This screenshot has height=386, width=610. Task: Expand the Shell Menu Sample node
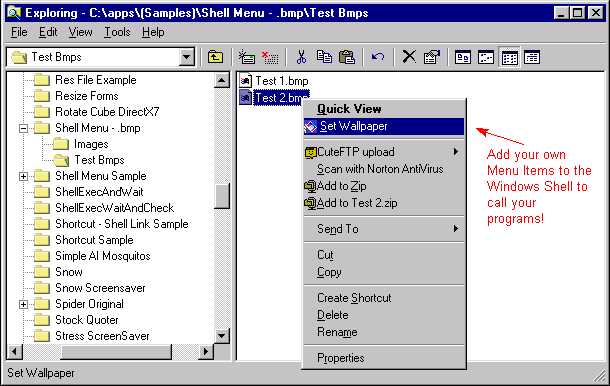click(23, 176)
